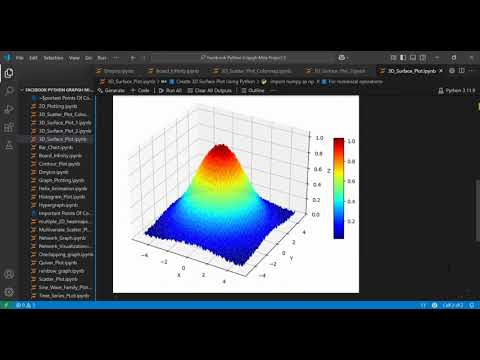Switch to the 3D_Surface_Plot_2.ipynb tab
Image resolution: width=480 pixels, height=360 pixels.
(336, 71)
